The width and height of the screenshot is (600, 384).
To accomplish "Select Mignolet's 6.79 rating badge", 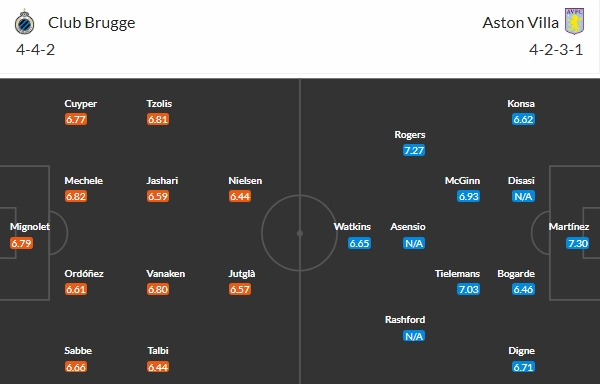I will (x=21, y=243).
